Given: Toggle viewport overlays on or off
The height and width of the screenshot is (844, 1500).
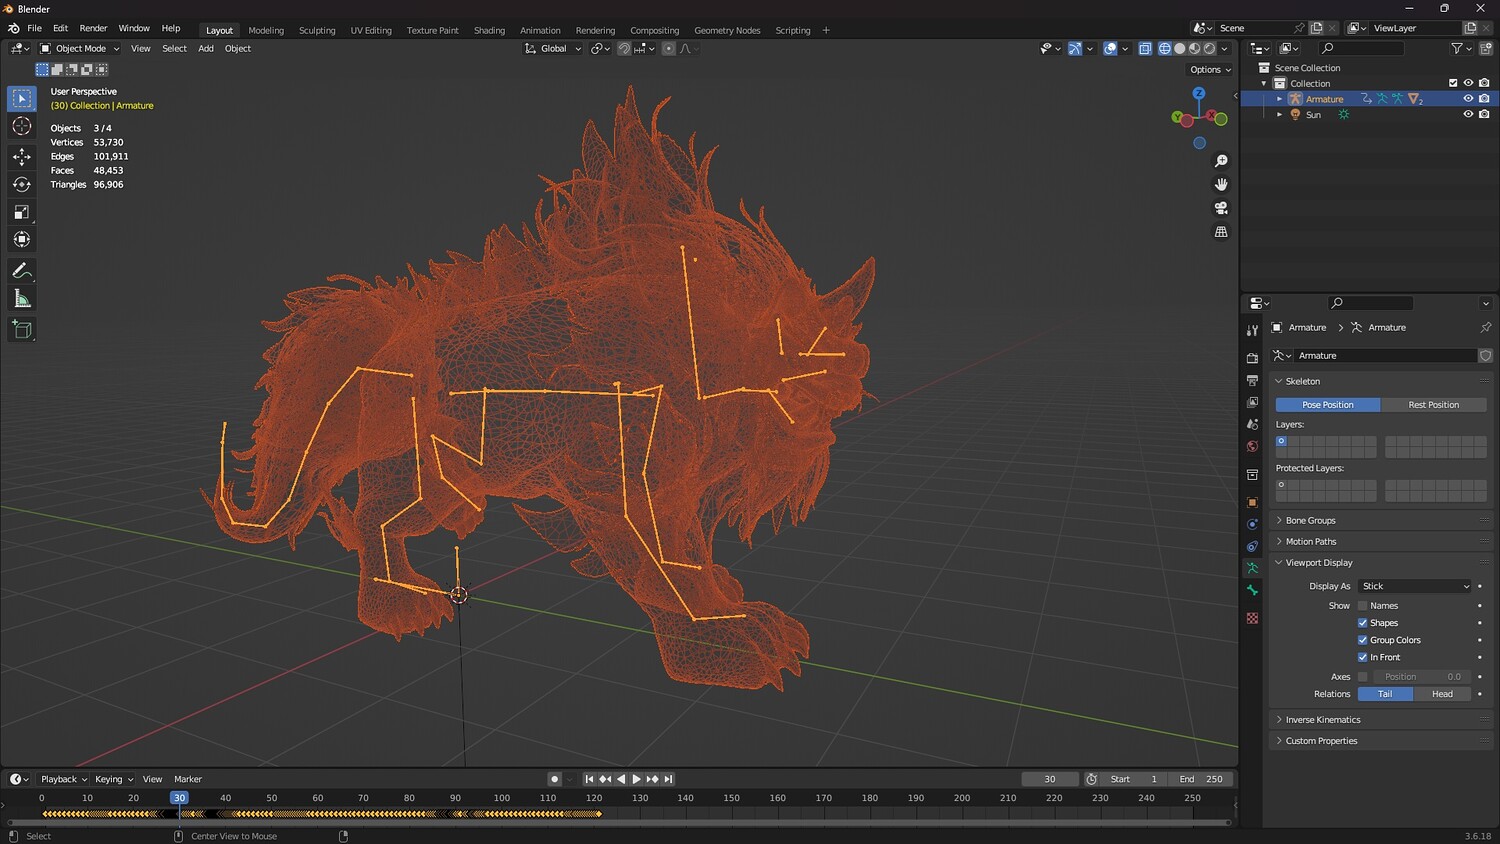Looking at the screenshot, I should point(1110,48).
